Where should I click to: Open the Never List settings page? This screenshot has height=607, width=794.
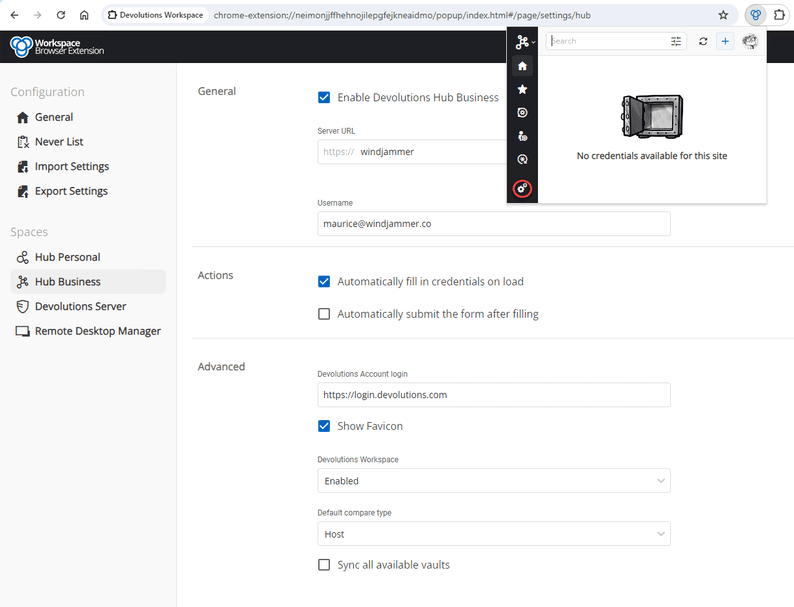pyautogui.click(x=59, y=142)
